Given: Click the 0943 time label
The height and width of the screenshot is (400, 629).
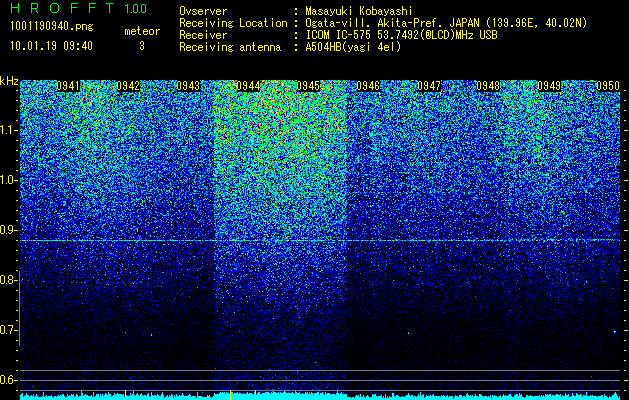Looking at the screenshot, I should coord(188,86).
